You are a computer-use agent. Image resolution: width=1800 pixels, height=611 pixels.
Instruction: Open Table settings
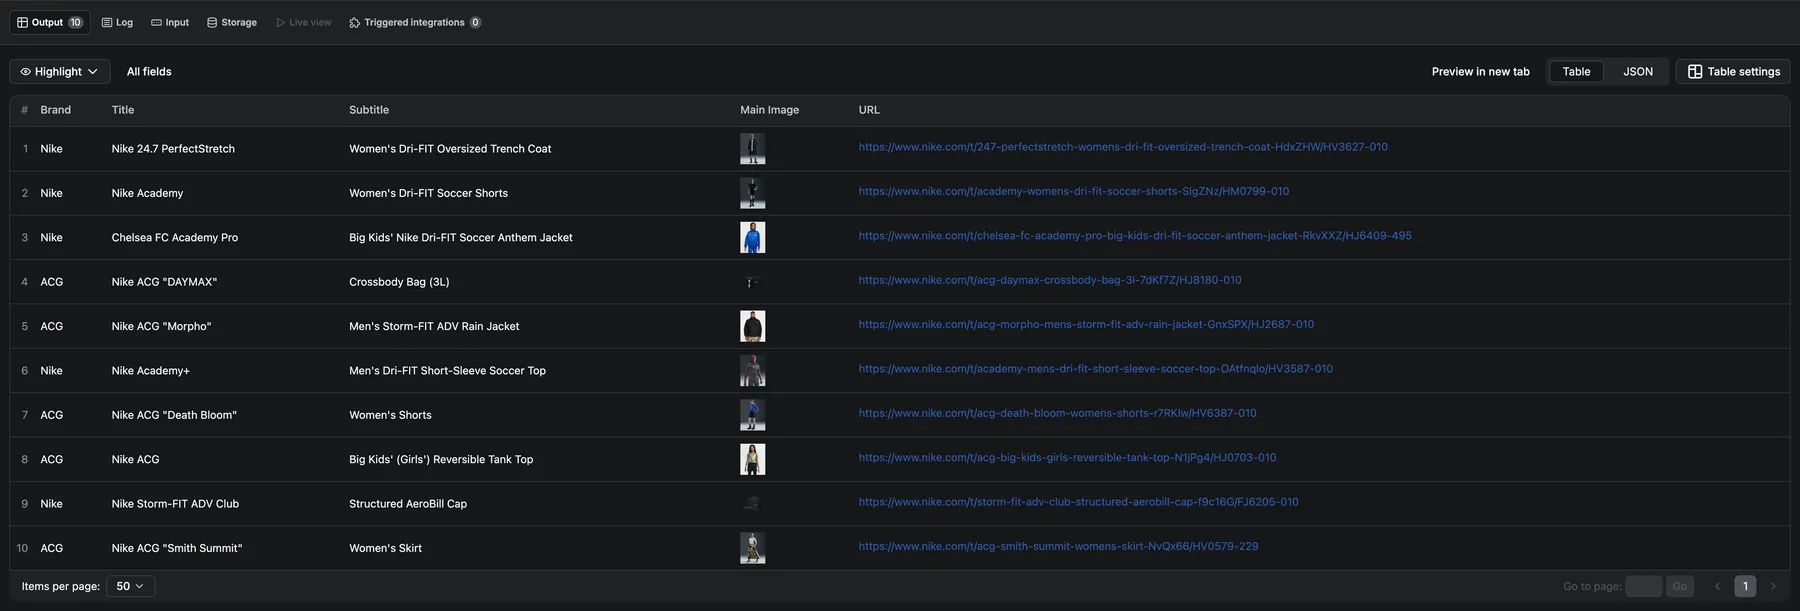point(1733,72)
